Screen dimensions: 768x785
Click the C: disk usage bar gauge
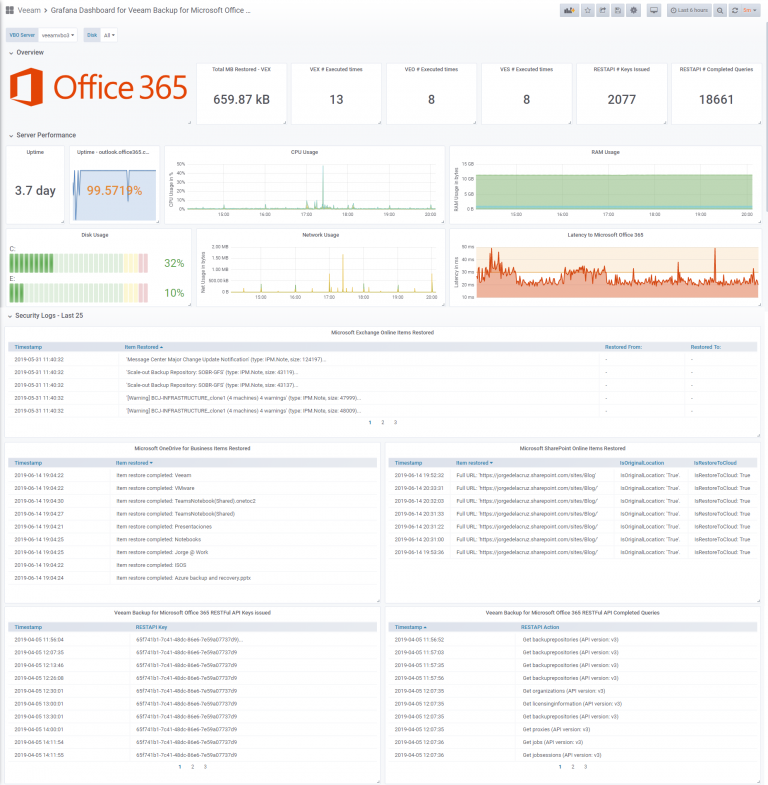point(79,263)
